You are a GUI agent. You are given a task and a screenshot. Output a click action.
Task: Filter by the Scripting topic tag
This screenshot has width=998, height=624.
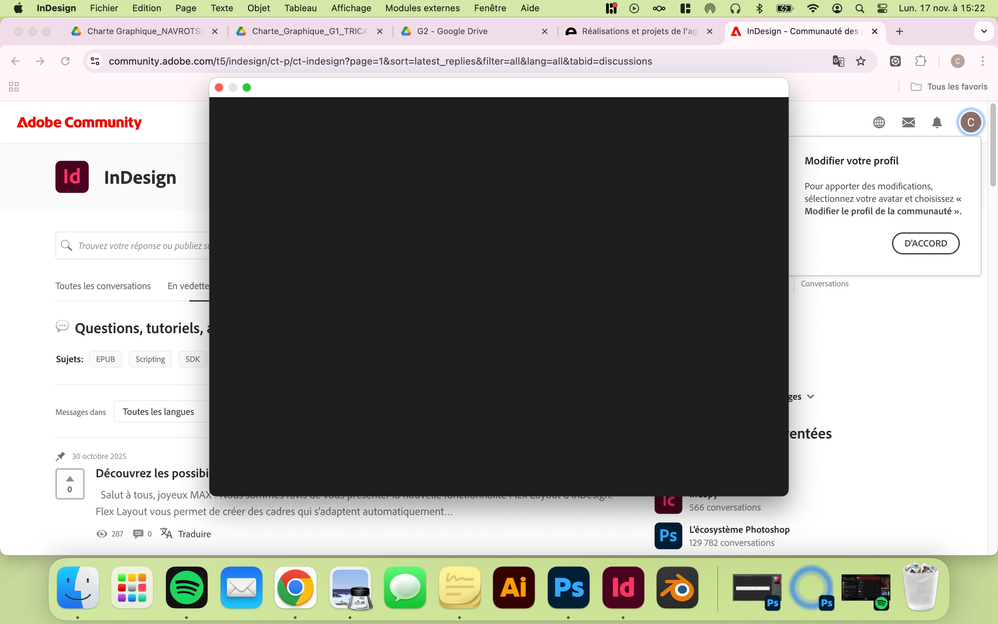pos(150,359)
